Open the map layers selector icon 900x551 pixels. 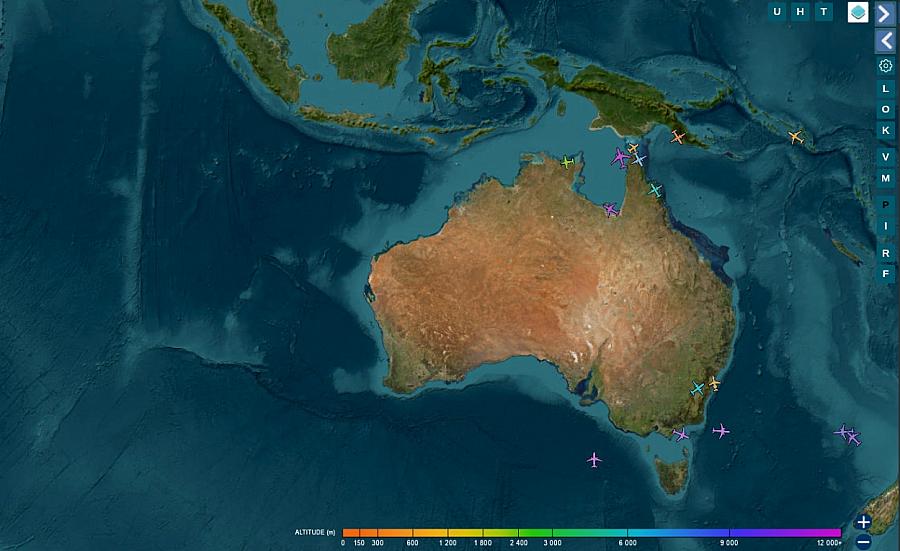coord(858,12)
